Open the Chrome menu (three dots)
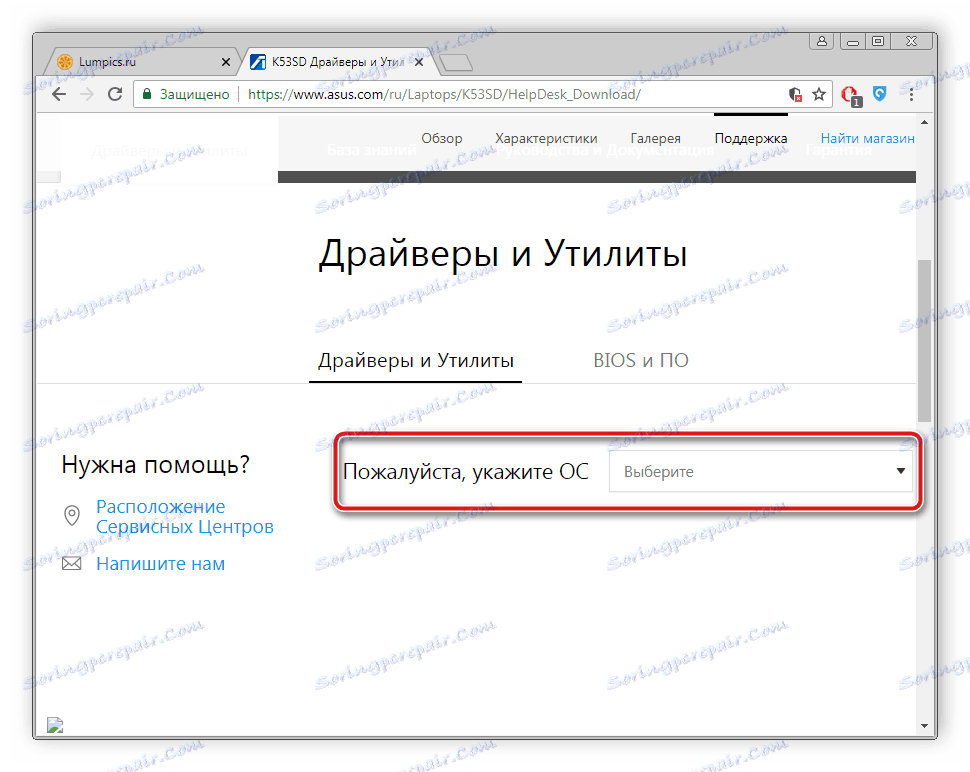The image size is (970, 772). (x=911, y=93)
